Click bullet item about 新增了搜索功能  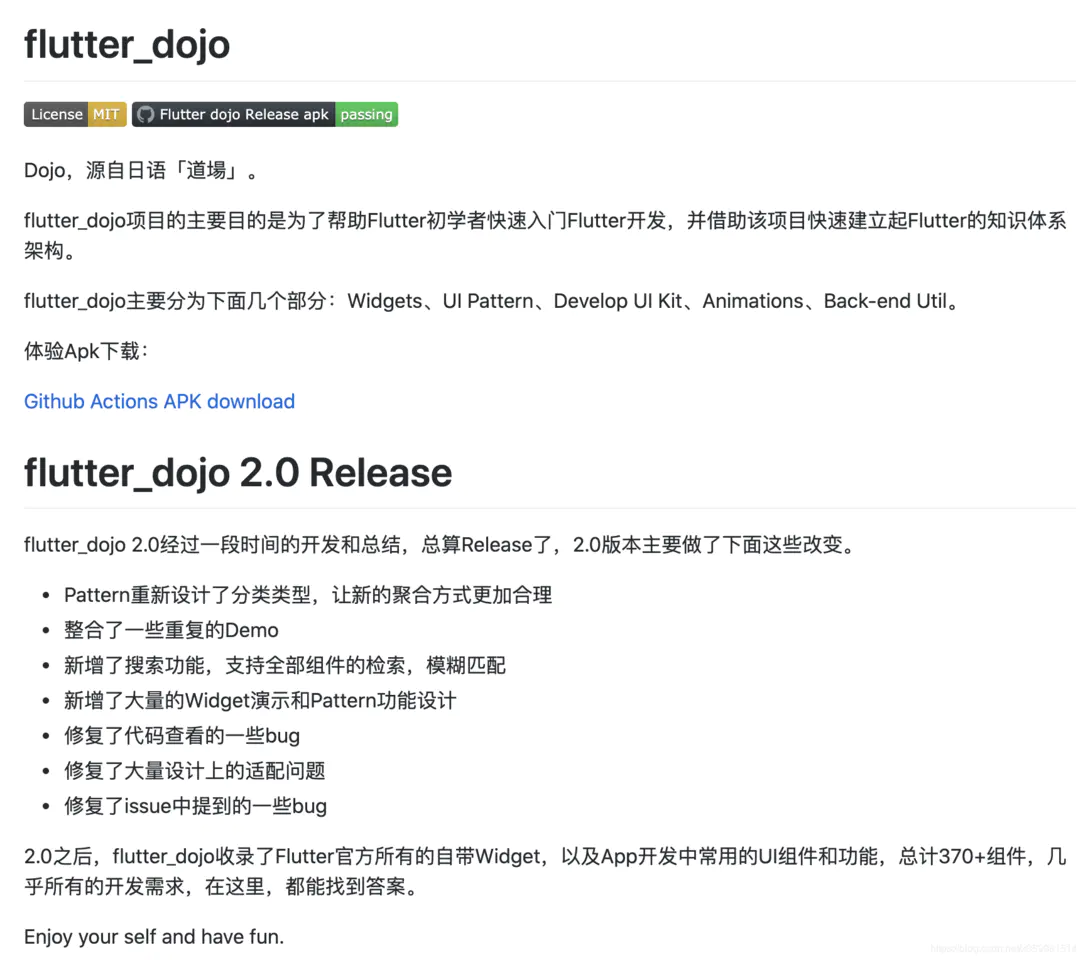(x=285, y=665)
